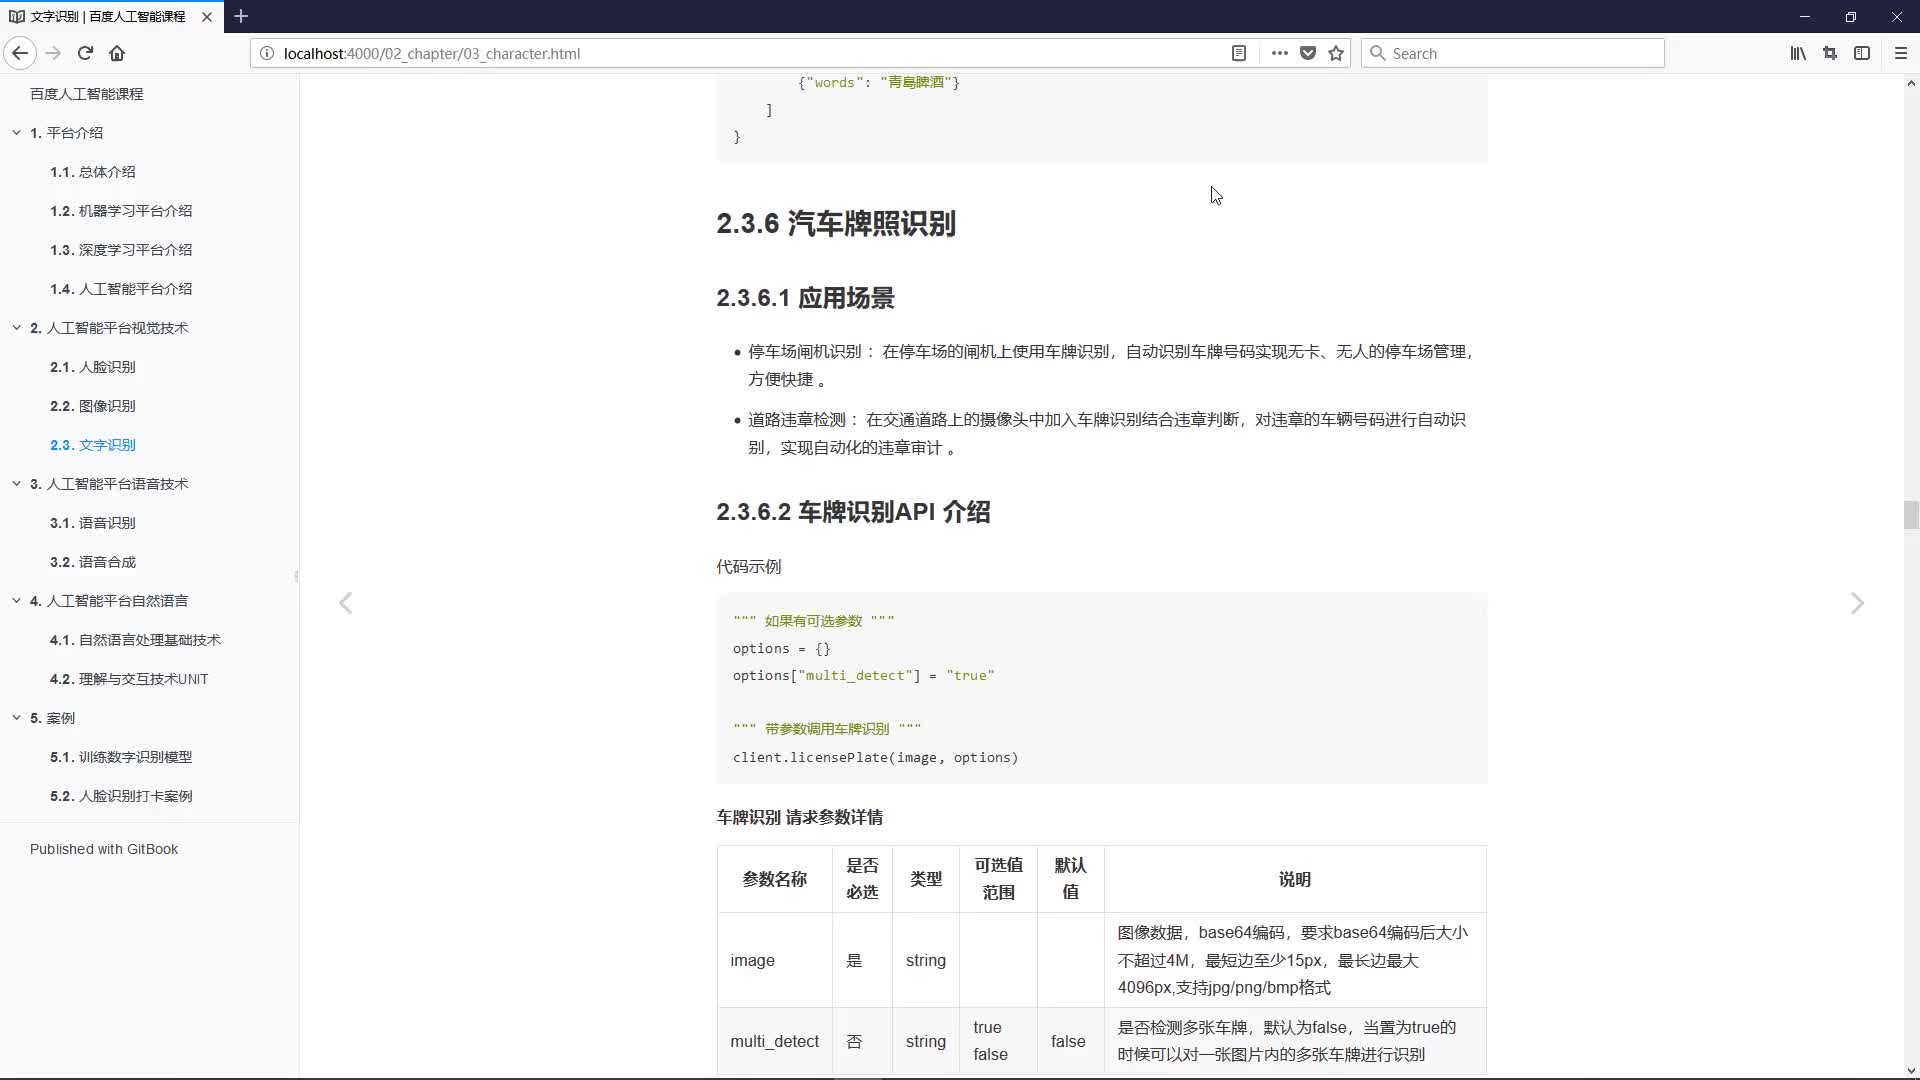Open 百度人工智能课程 sidebar title link
This screenshot has width=1920, height=1080.
coord(87,93)
